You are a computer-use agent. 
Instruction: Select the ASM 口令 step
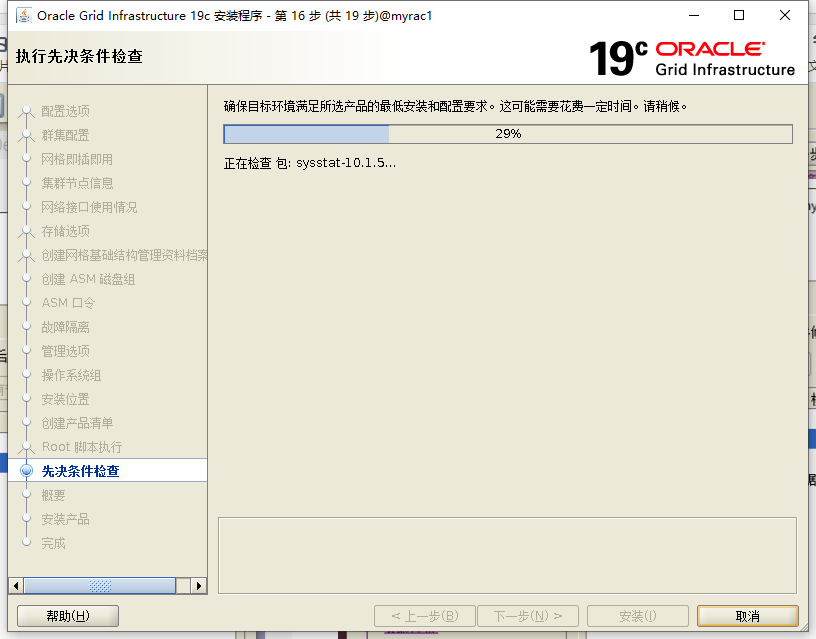pos(68,303)
